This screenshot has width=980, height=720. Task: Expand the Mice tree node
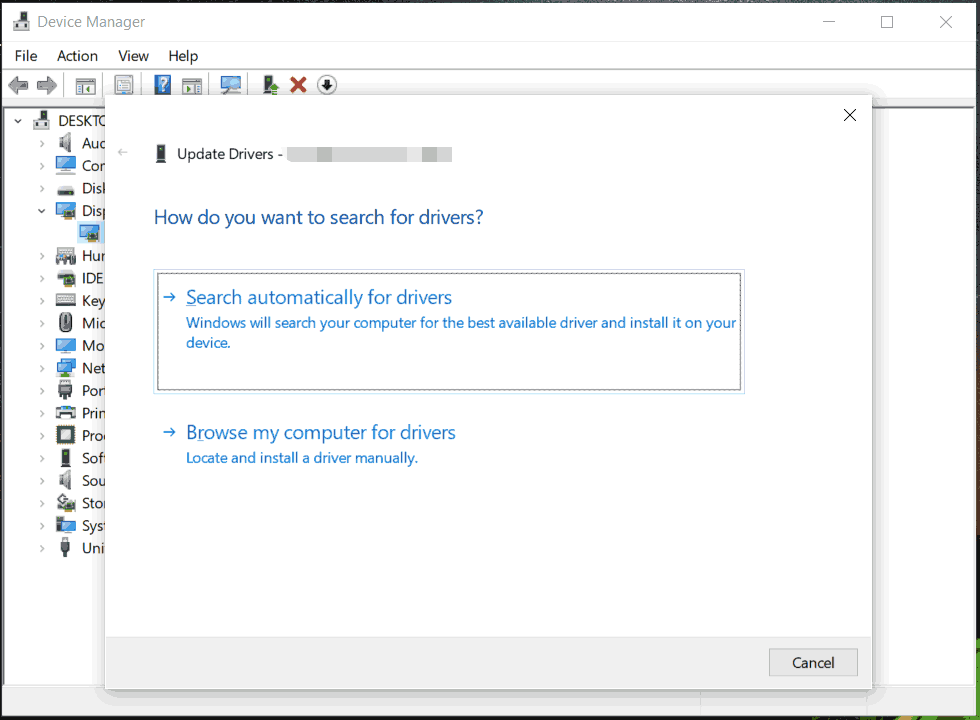point(42,323)
